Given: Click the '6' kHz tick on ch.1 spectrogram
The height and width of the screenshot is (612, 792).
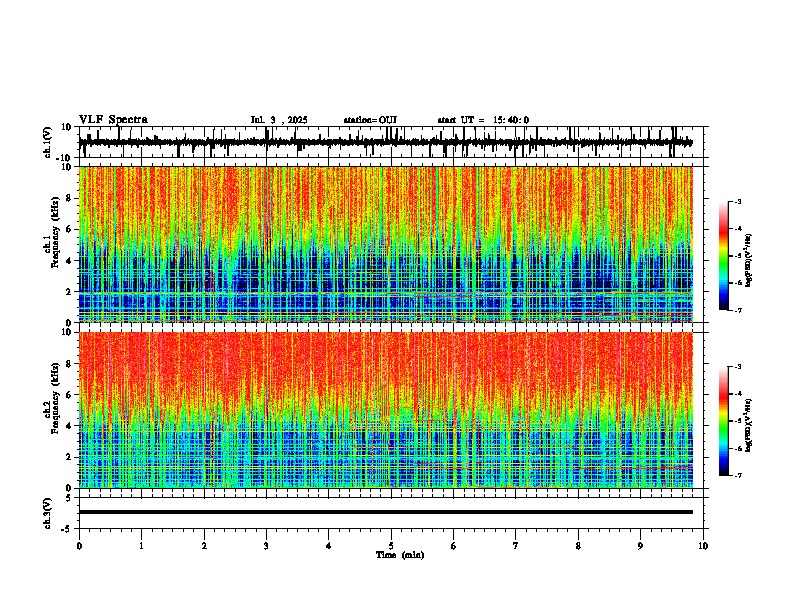Looking at the screenshot, I should tap(69, 229).
